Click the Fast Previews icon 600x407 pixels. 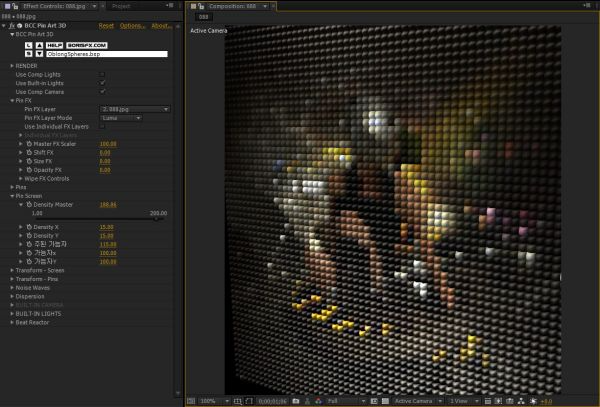click(499, 401)
